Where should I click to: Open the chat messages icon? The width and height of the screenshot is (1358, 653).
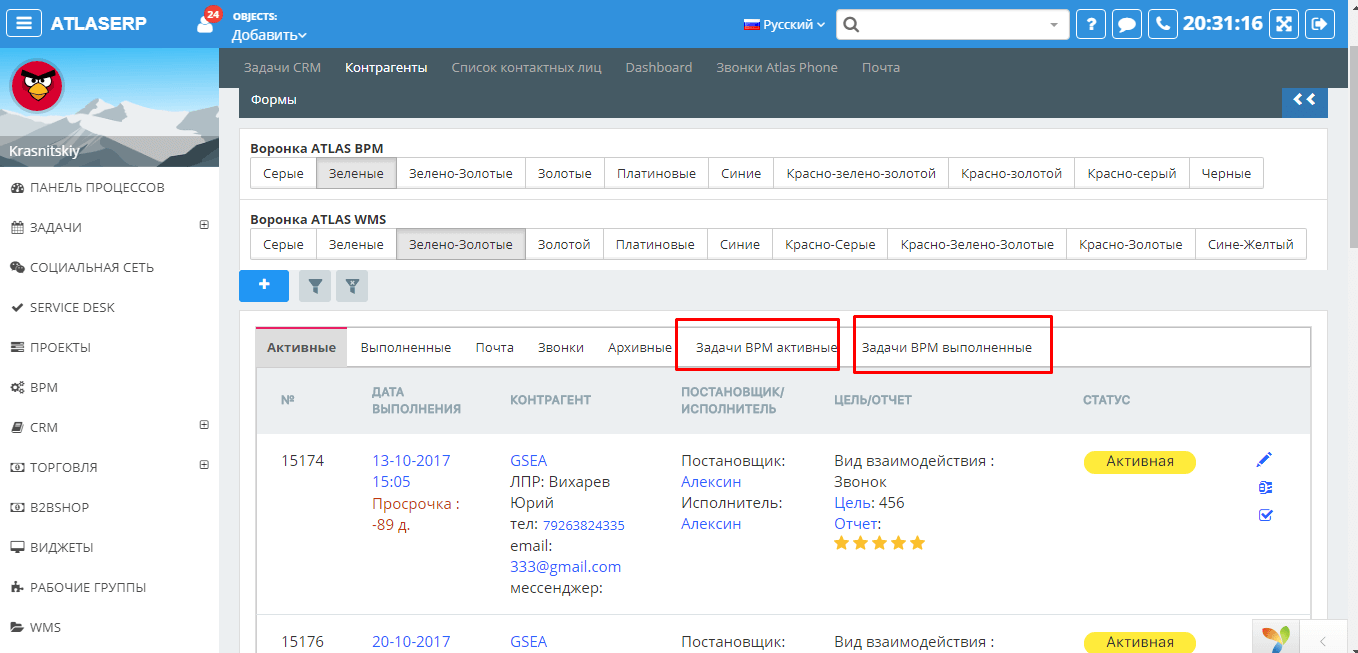pyautogui.click(x=1127, y=24)
